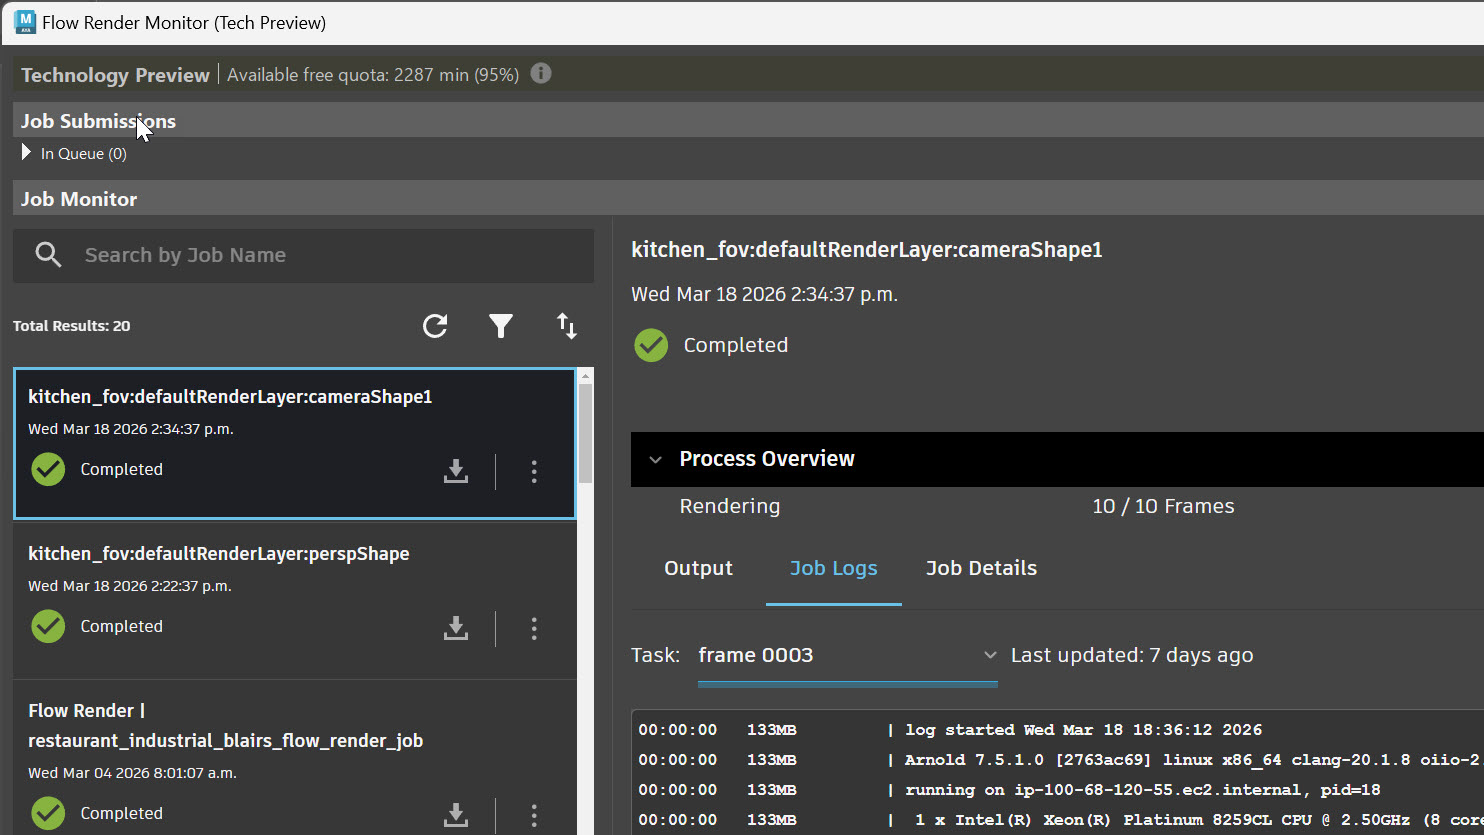Click the 10 / 10 Frames value
This screenshot has width=1484, height=835.
[x=1163, y=506]
